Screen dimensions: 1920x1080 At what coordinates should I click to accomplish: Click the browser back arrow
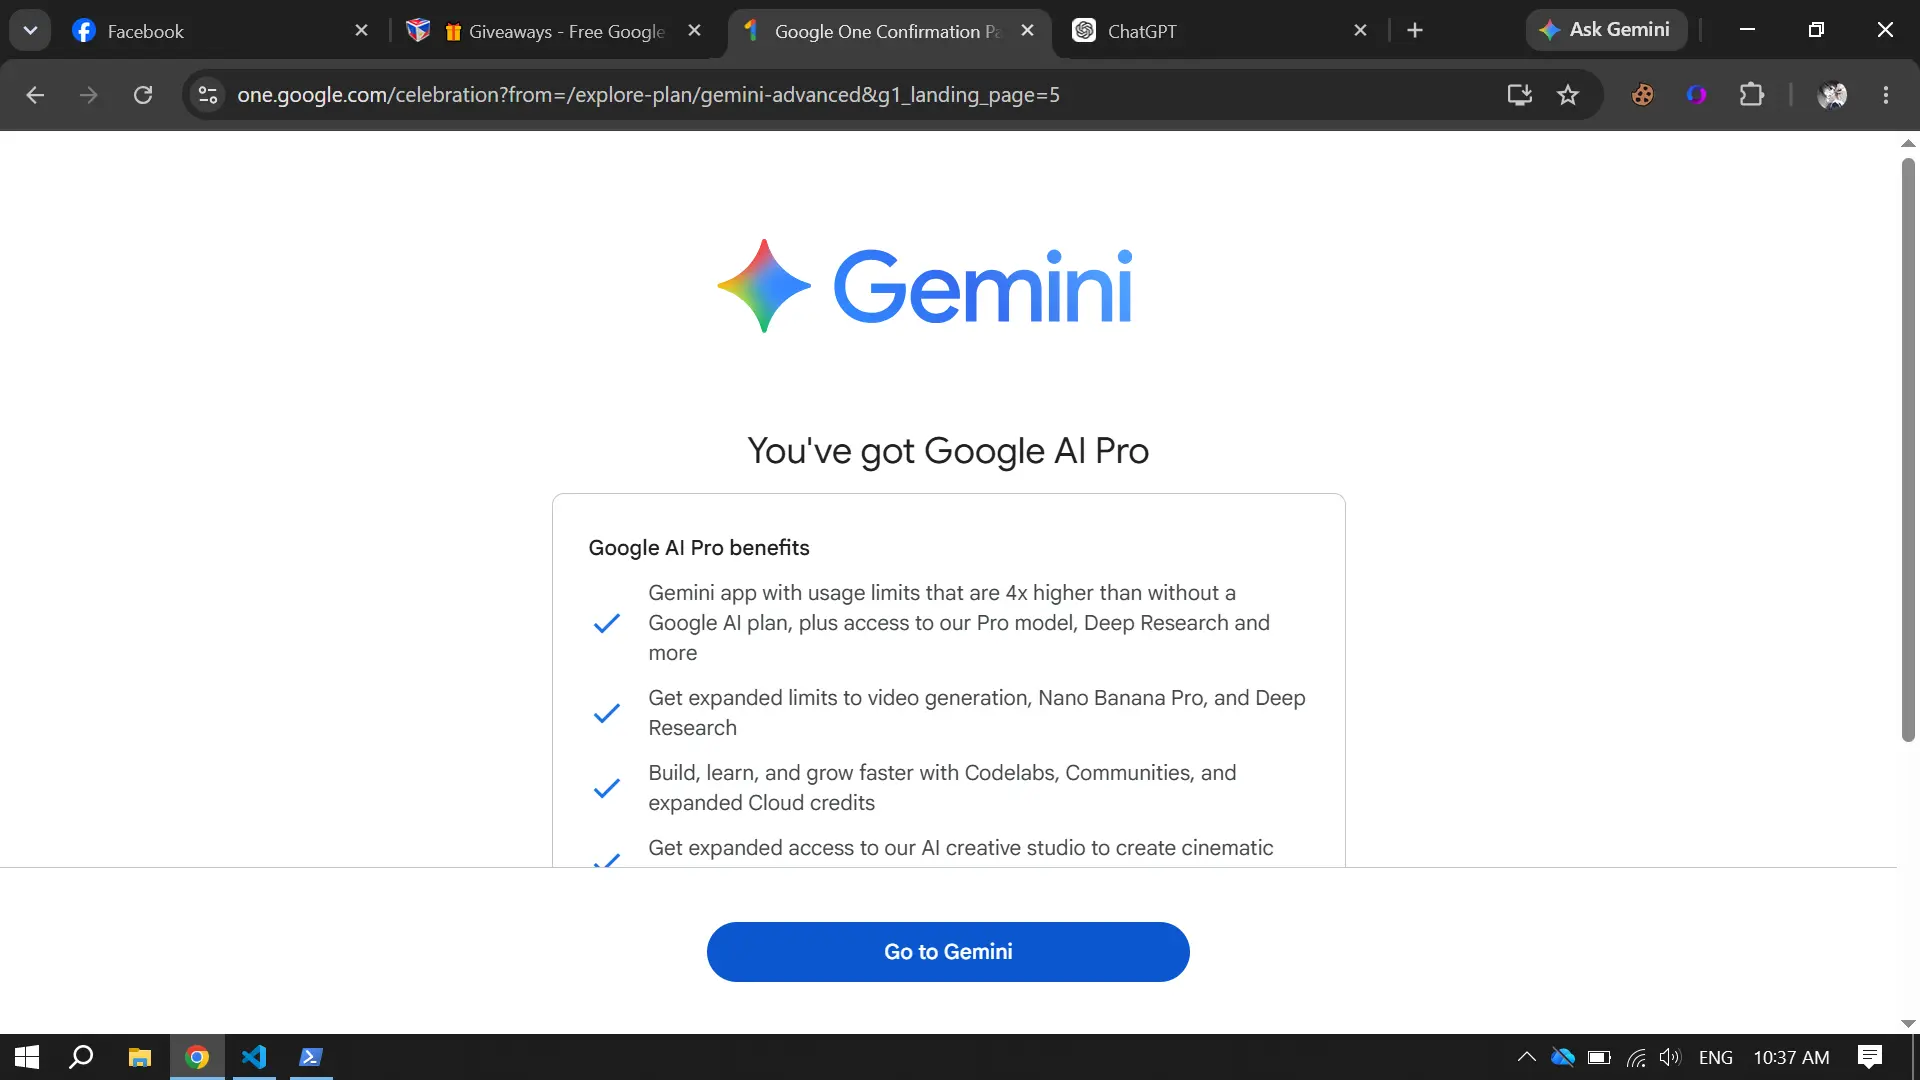point(35,95)
